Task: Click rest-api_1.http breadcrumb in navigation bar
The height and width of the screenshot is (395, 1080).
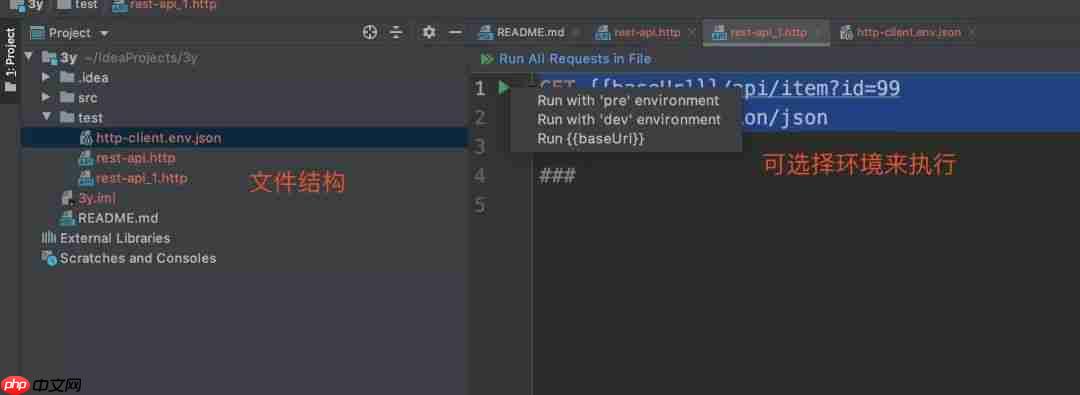Action: coord(164,5)
